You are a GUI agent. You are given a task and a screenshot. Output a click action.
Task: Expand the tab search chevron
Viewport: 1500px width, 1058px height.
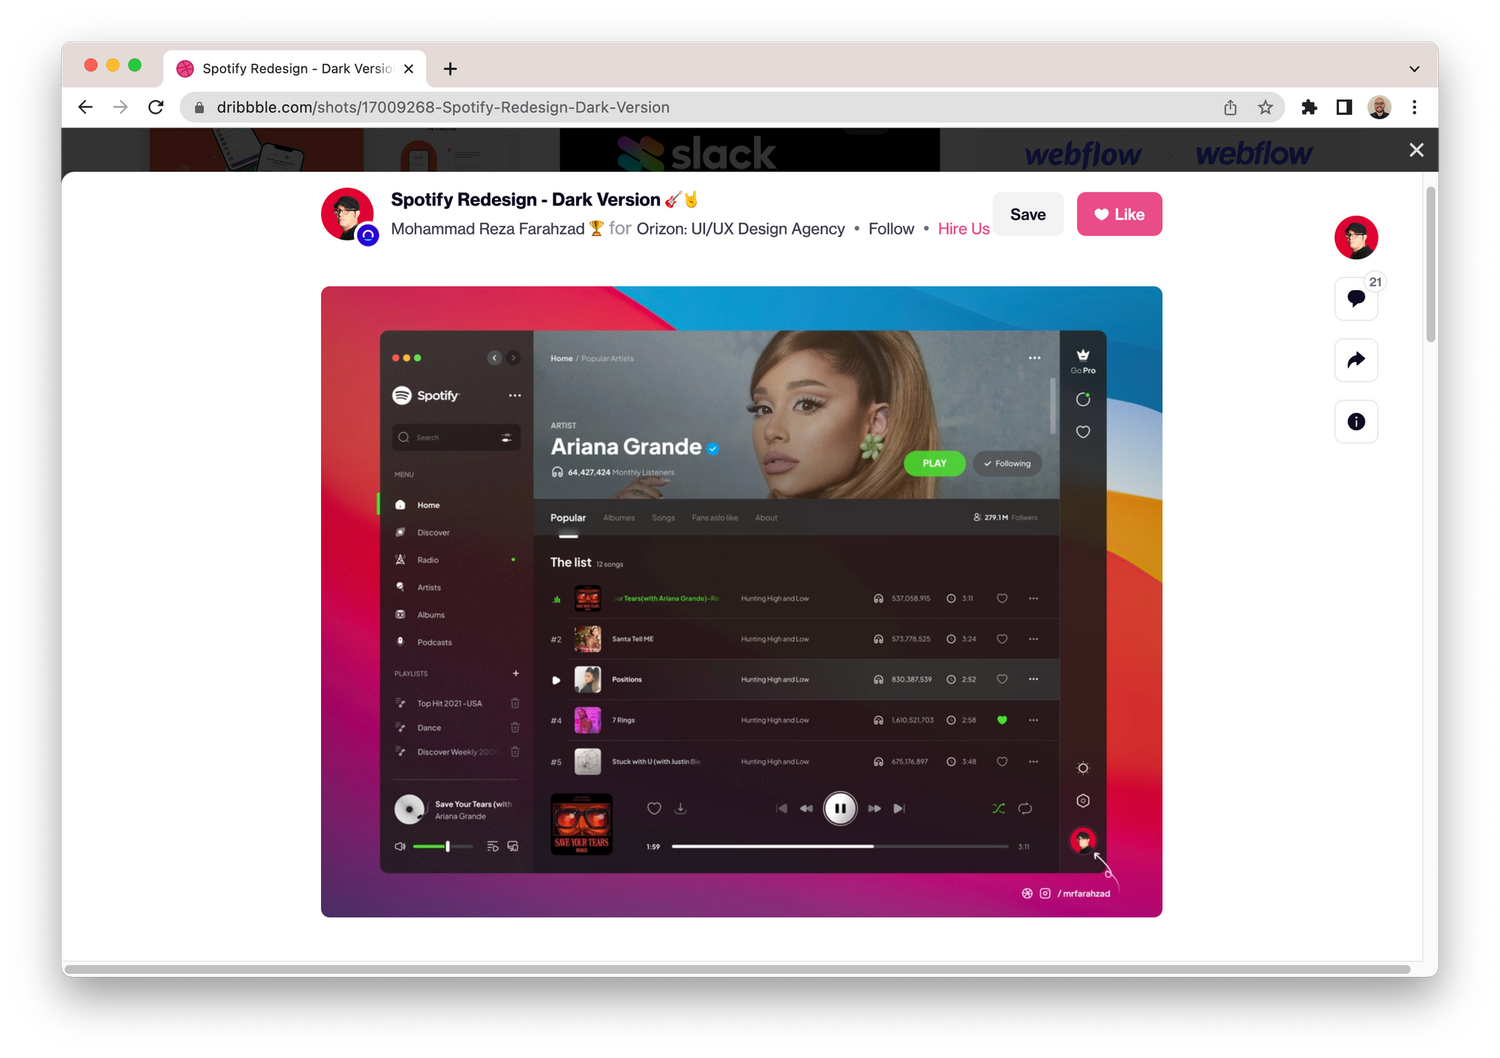point(1414,68)
